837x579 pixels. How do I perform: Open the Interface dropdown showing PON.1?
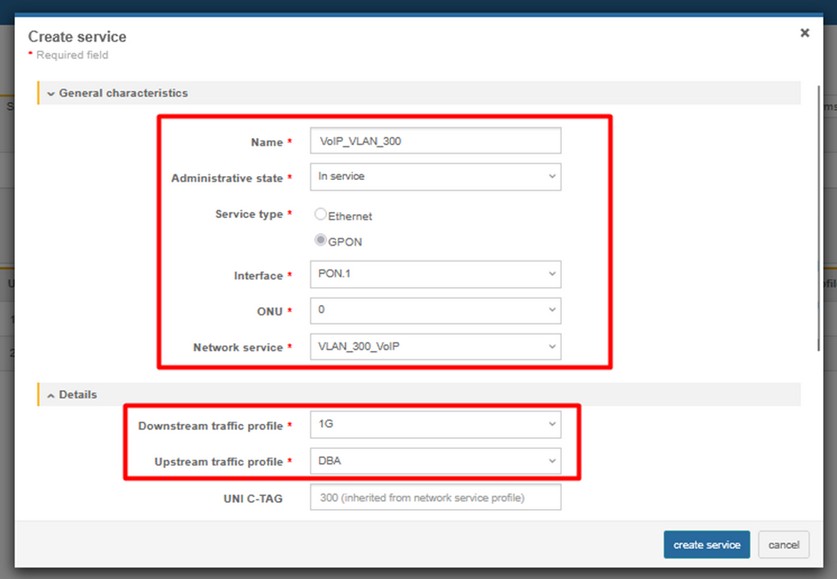pos(434,275)
